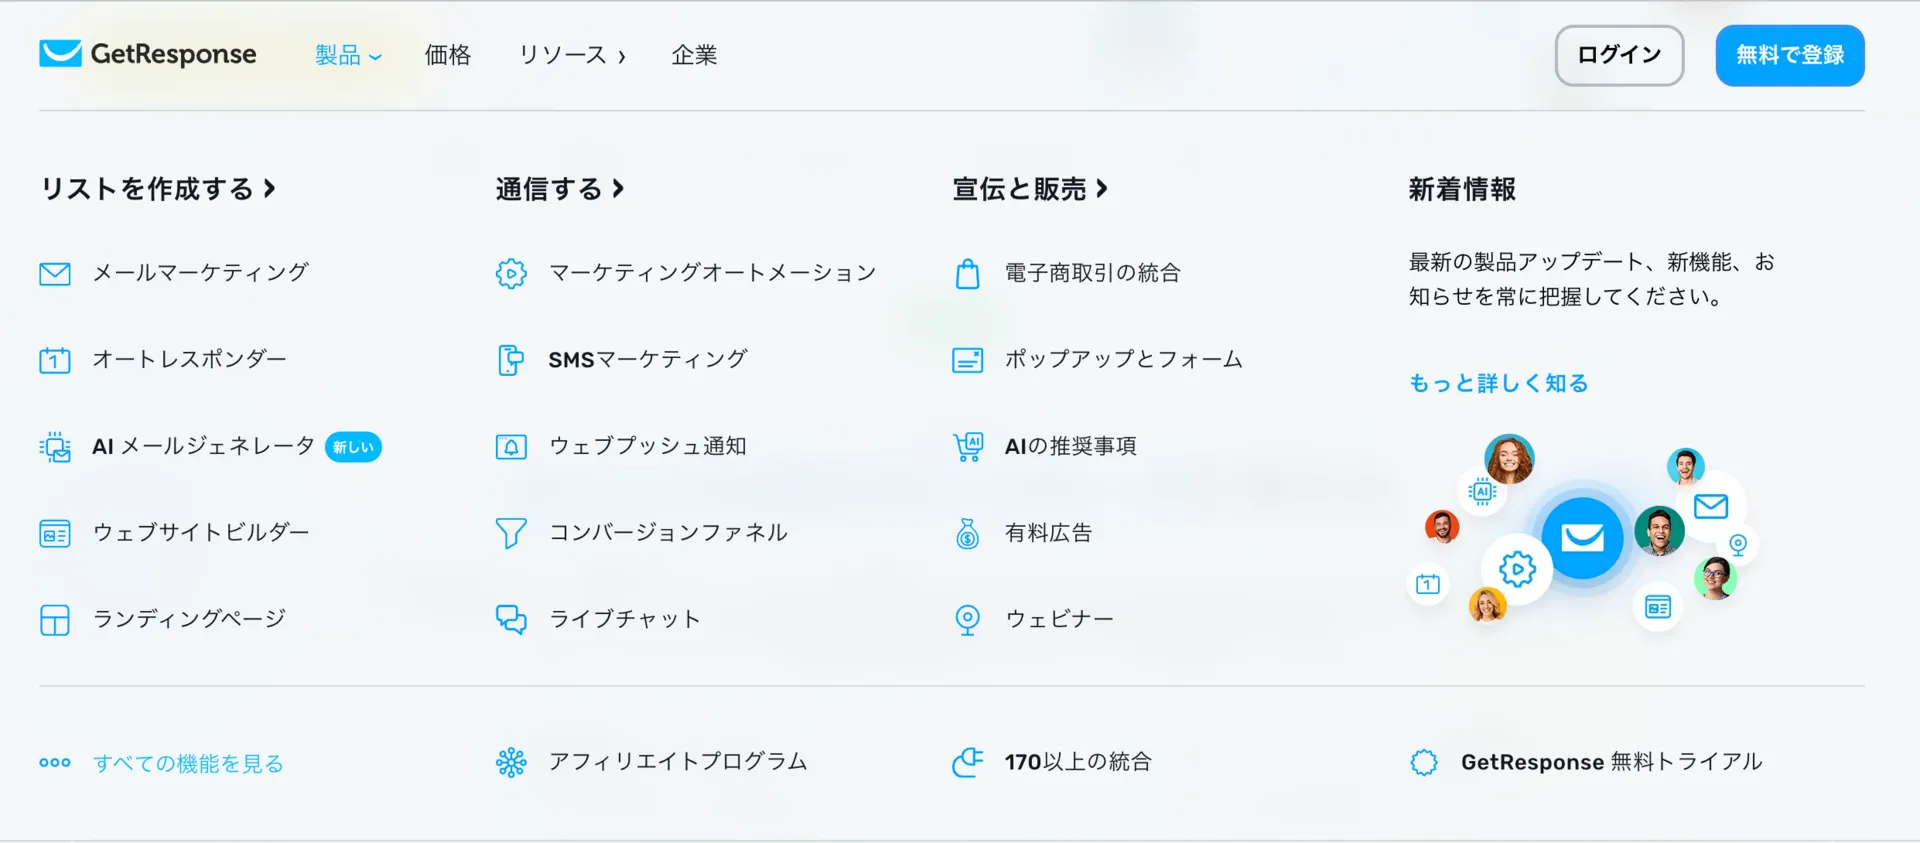Click the email marketing envelope icon
The height and width of the screenshot is (843, 1920).
point(55,273)
